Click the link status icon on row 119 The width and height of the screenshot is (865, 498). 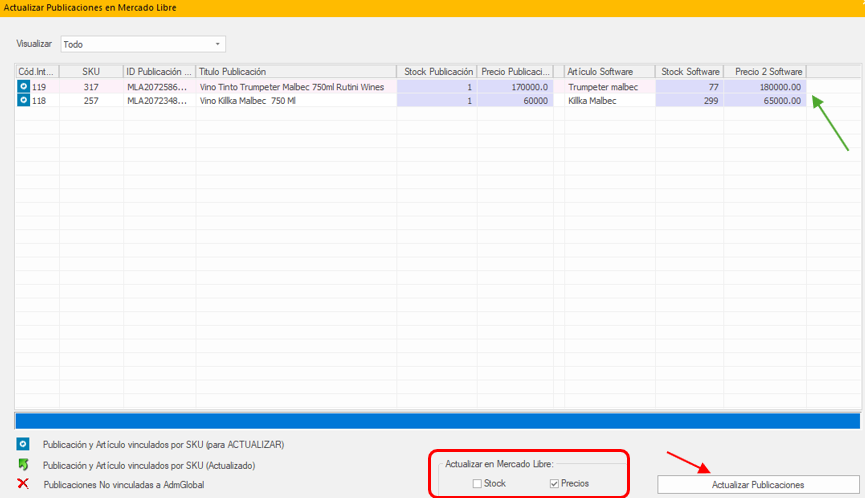click(23, 87)
